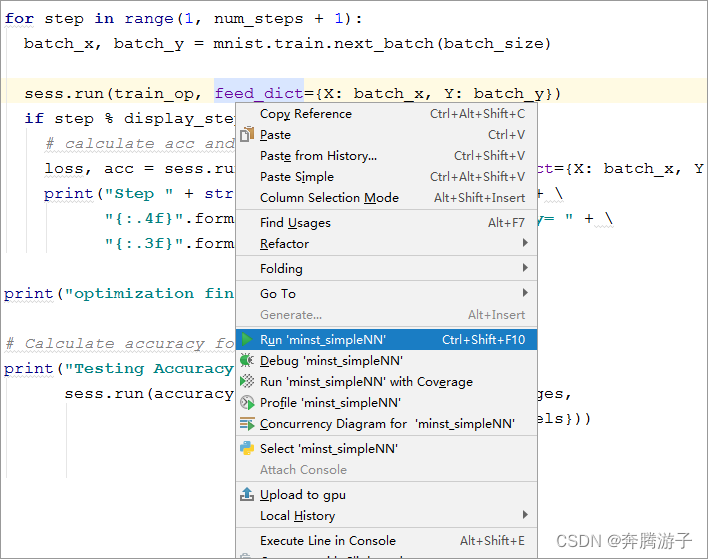This screenshot has height=559, width=708.
Task: Select Paste in the context menu
Action: tap(387, 135)
